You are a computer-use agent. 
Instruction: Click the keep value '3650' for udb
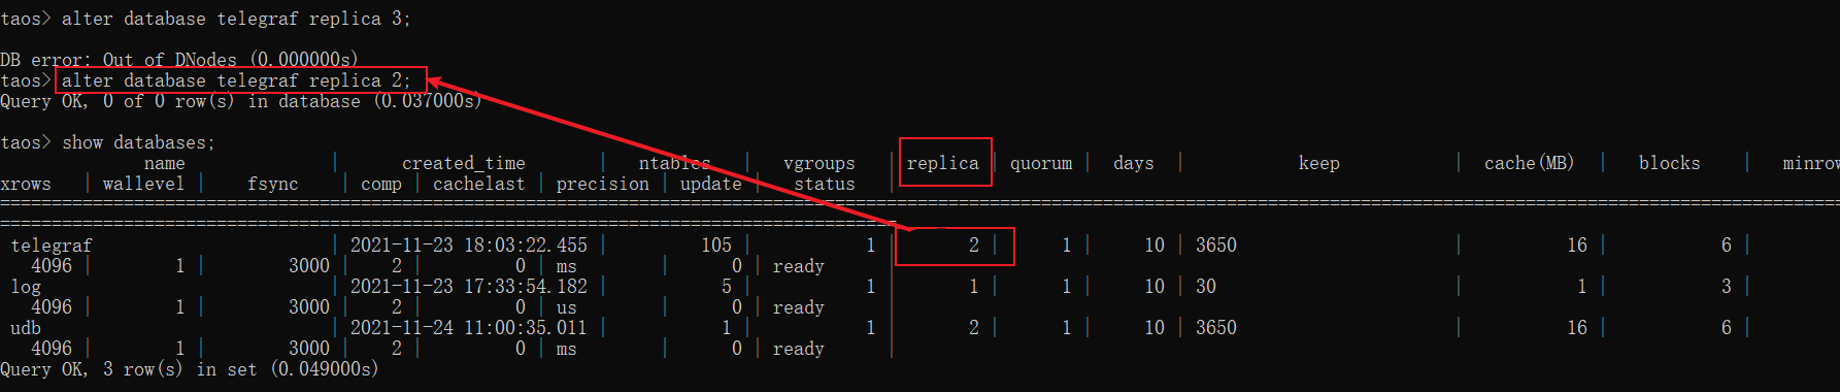(1216, 328)
